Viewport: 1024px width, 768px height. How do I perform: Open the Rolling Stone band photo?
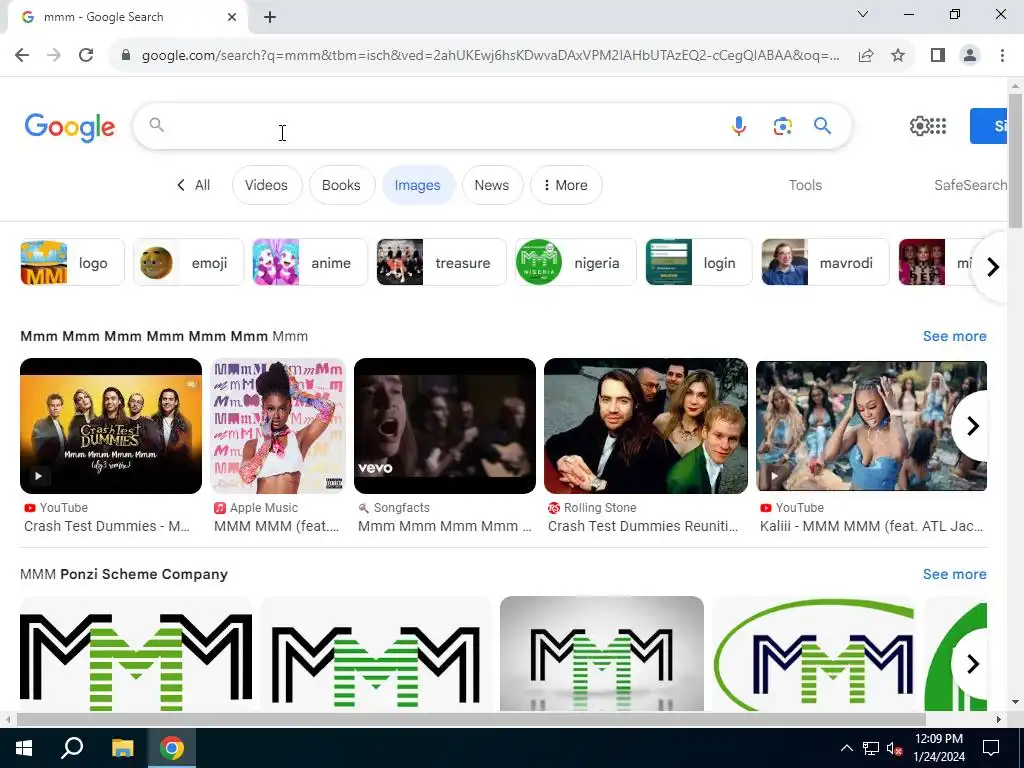[646, 426]
